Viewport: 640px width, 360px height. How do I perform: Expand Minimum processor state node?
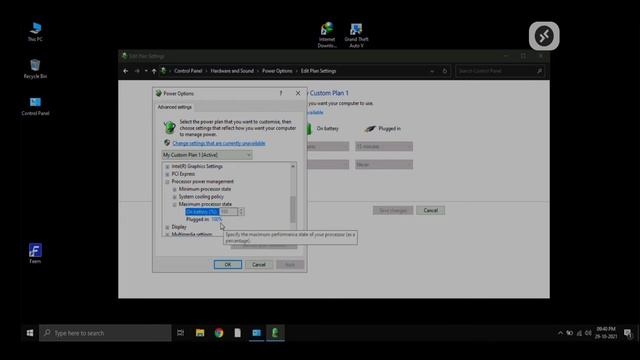pyautogui.click(x=174, y=189)
